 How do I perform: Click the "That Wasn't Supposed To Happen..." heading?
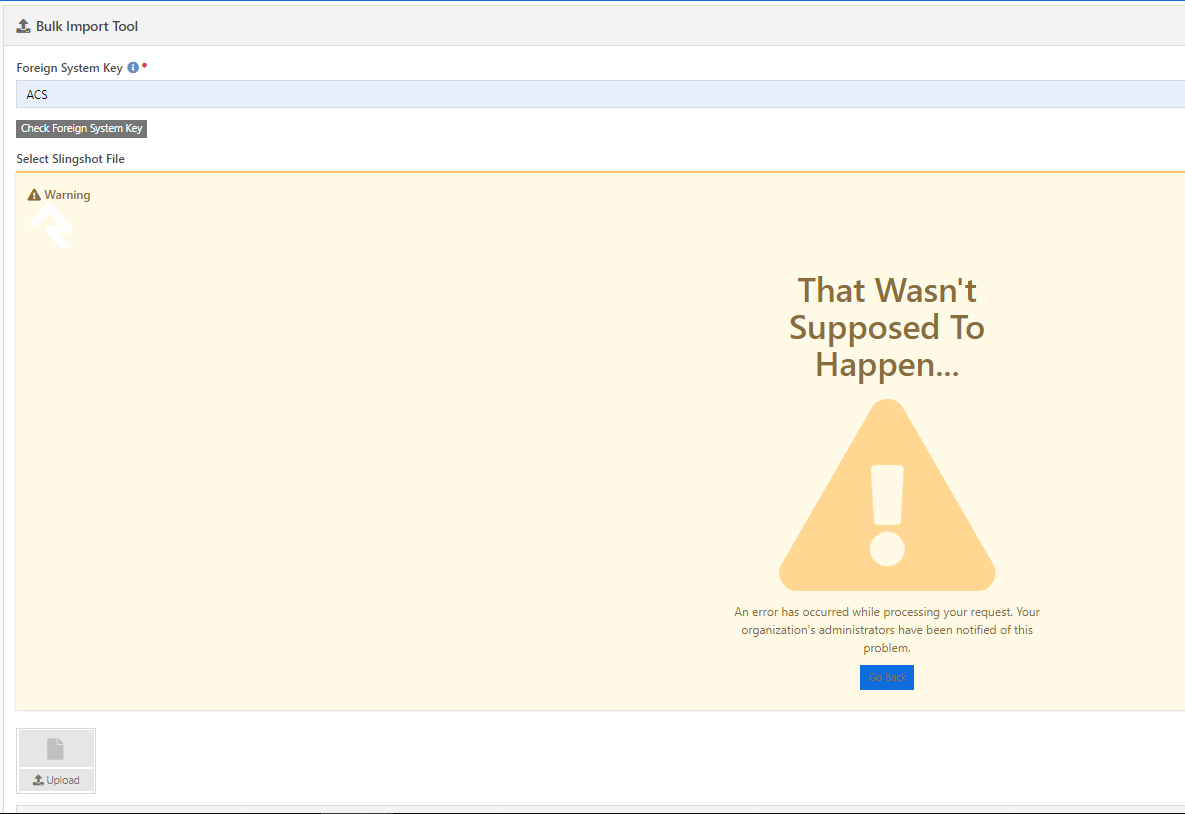886,327
